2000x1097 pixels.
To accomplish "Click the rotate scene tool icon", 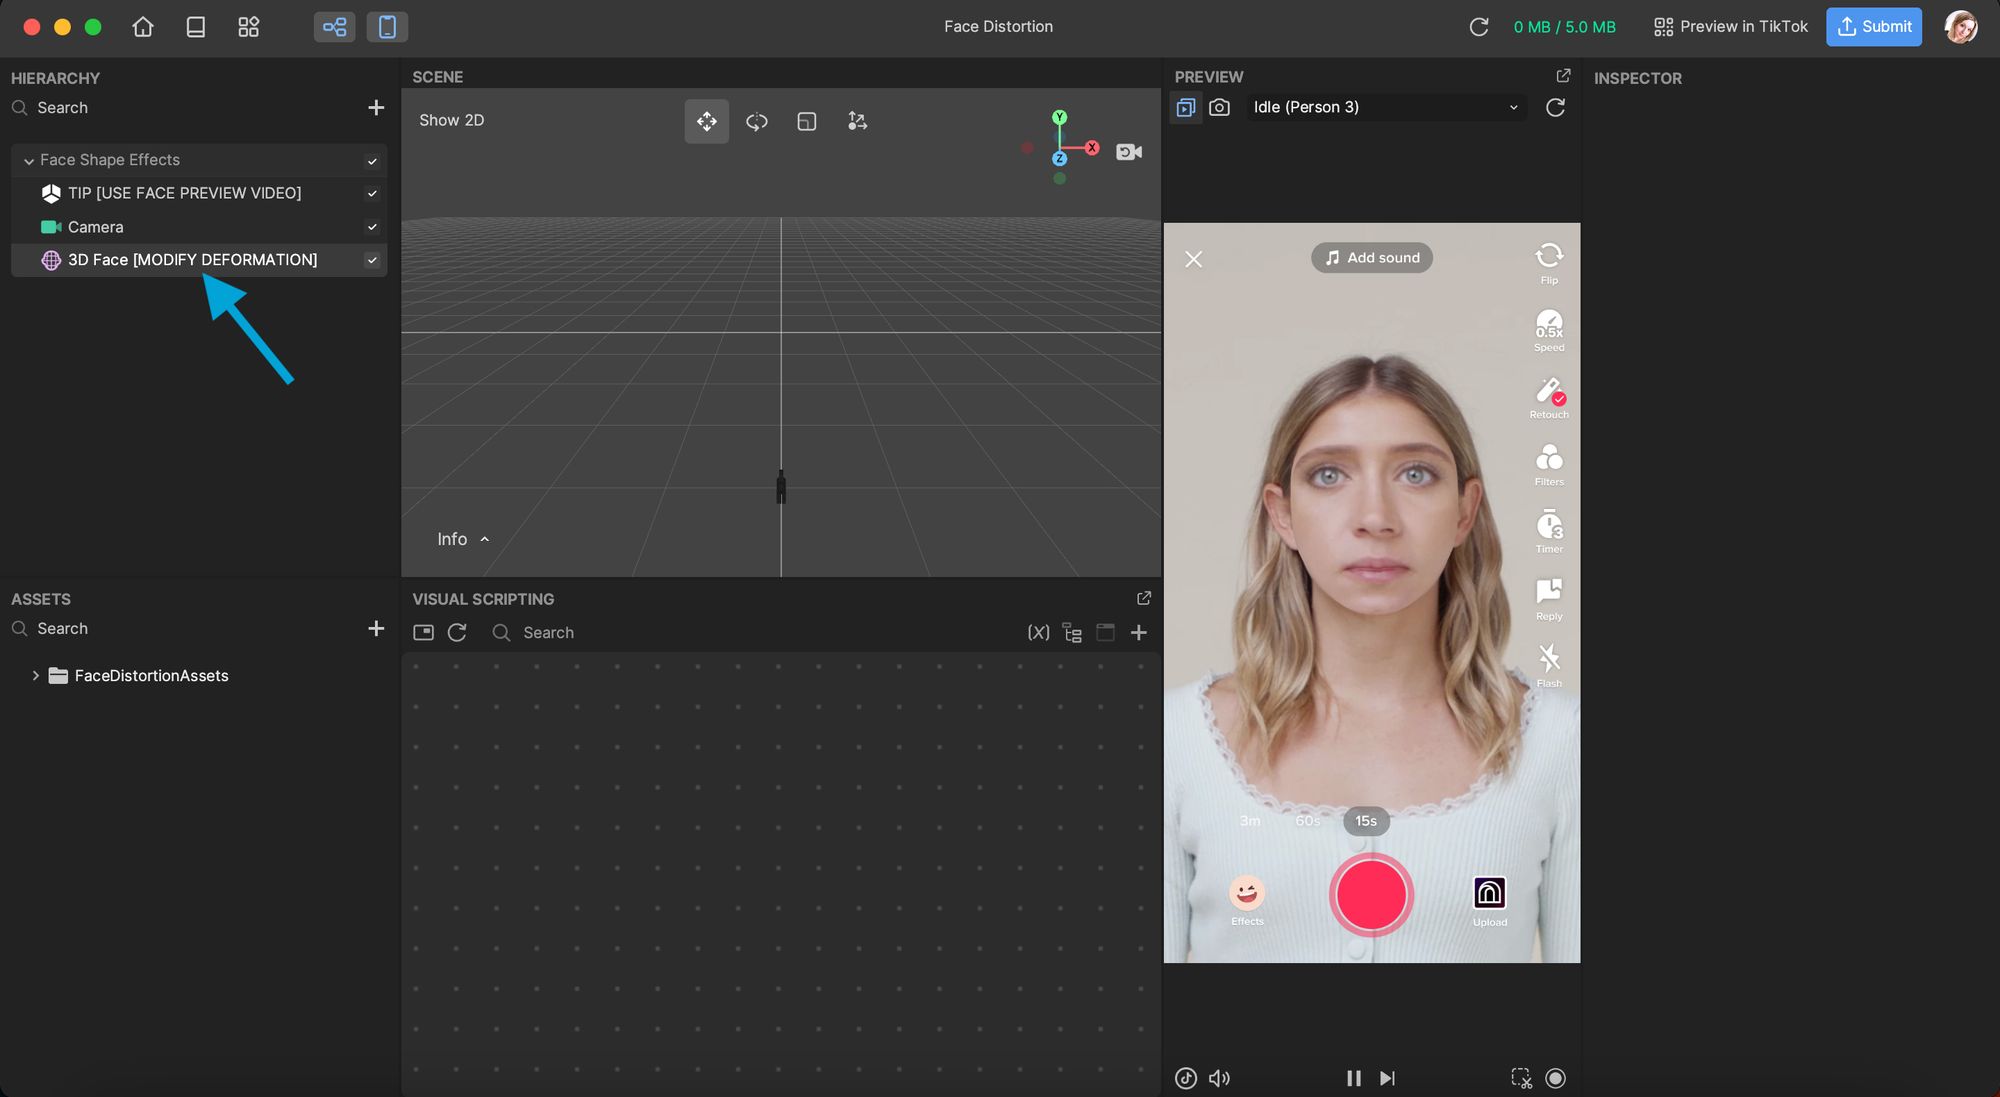I will (x=756, y=120).
